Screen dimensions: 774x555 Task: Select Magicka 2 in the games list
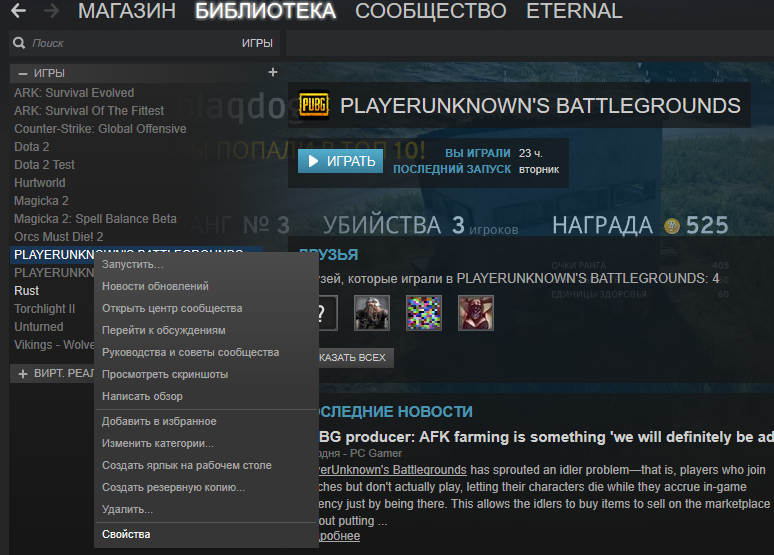pos(41,201)
